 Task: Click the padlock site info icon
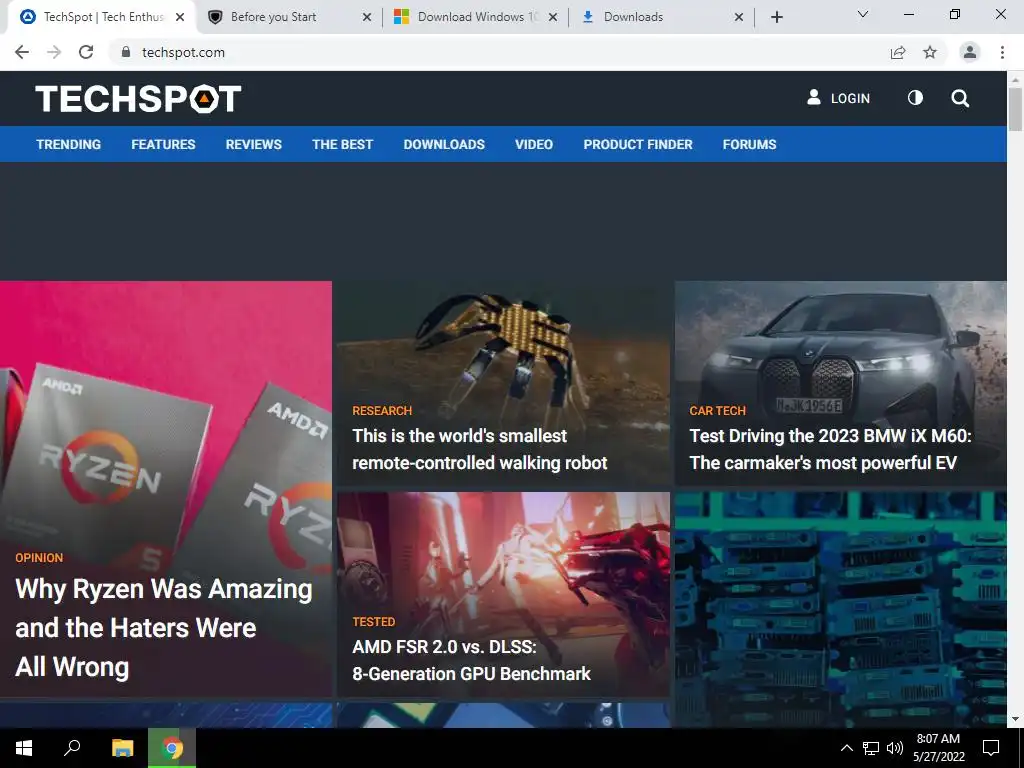pos(126,52)
